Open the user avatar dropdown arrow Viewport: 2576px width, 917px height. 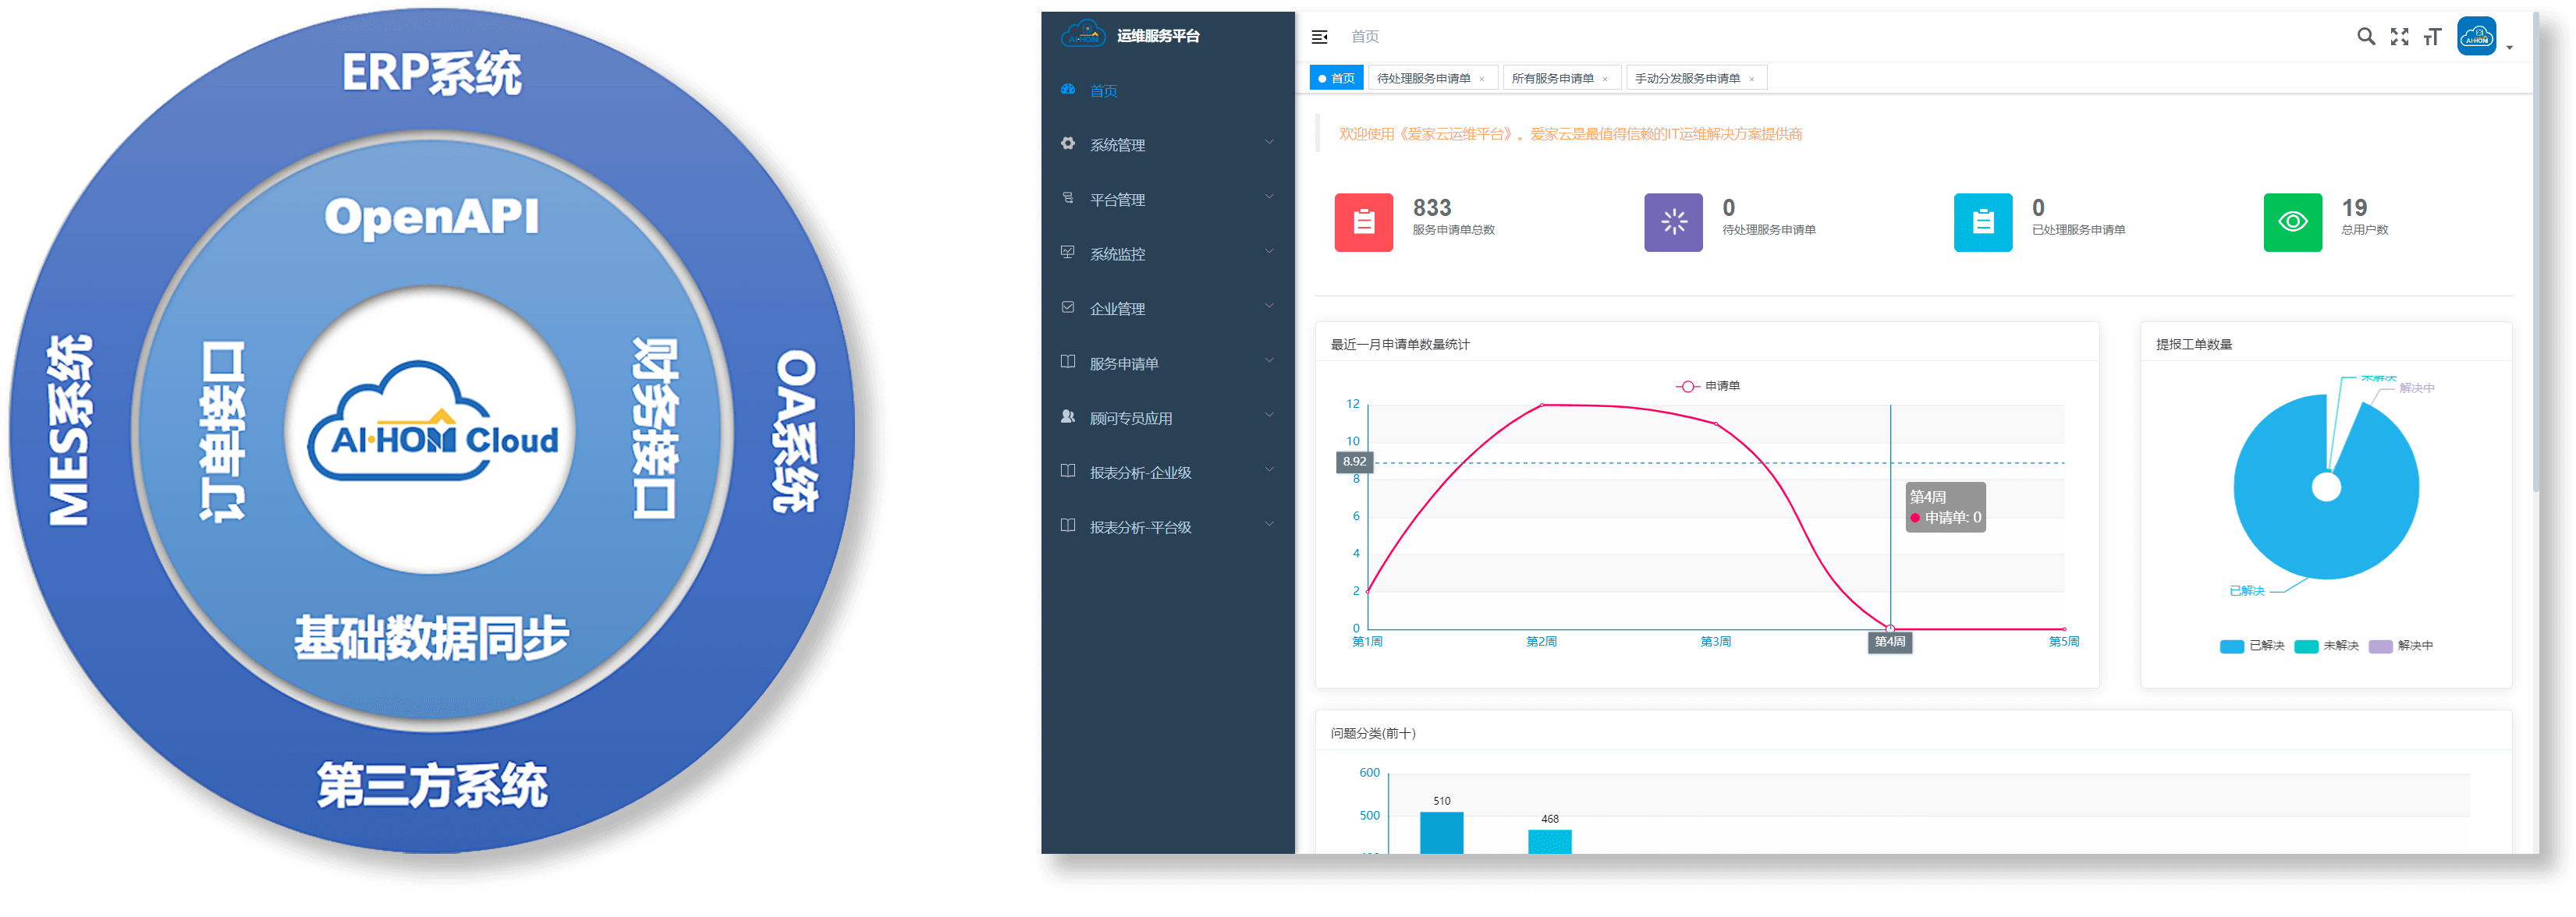tap(2509, 47)
